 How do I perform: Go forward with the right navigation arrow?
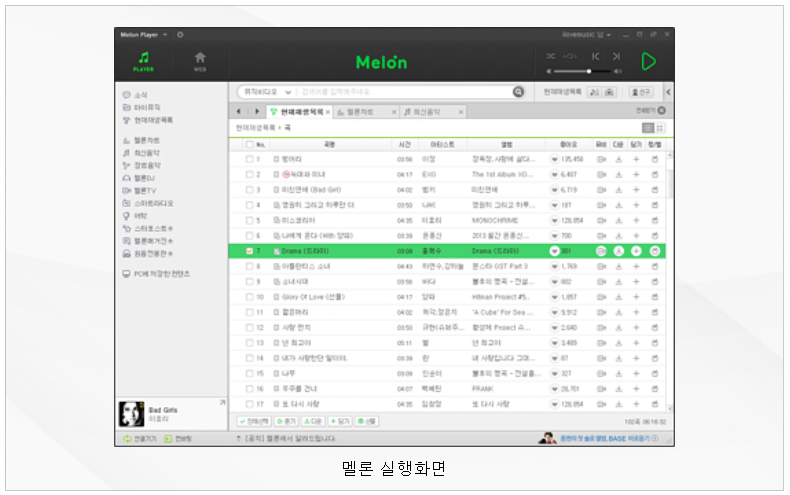(x=257, y=111)
